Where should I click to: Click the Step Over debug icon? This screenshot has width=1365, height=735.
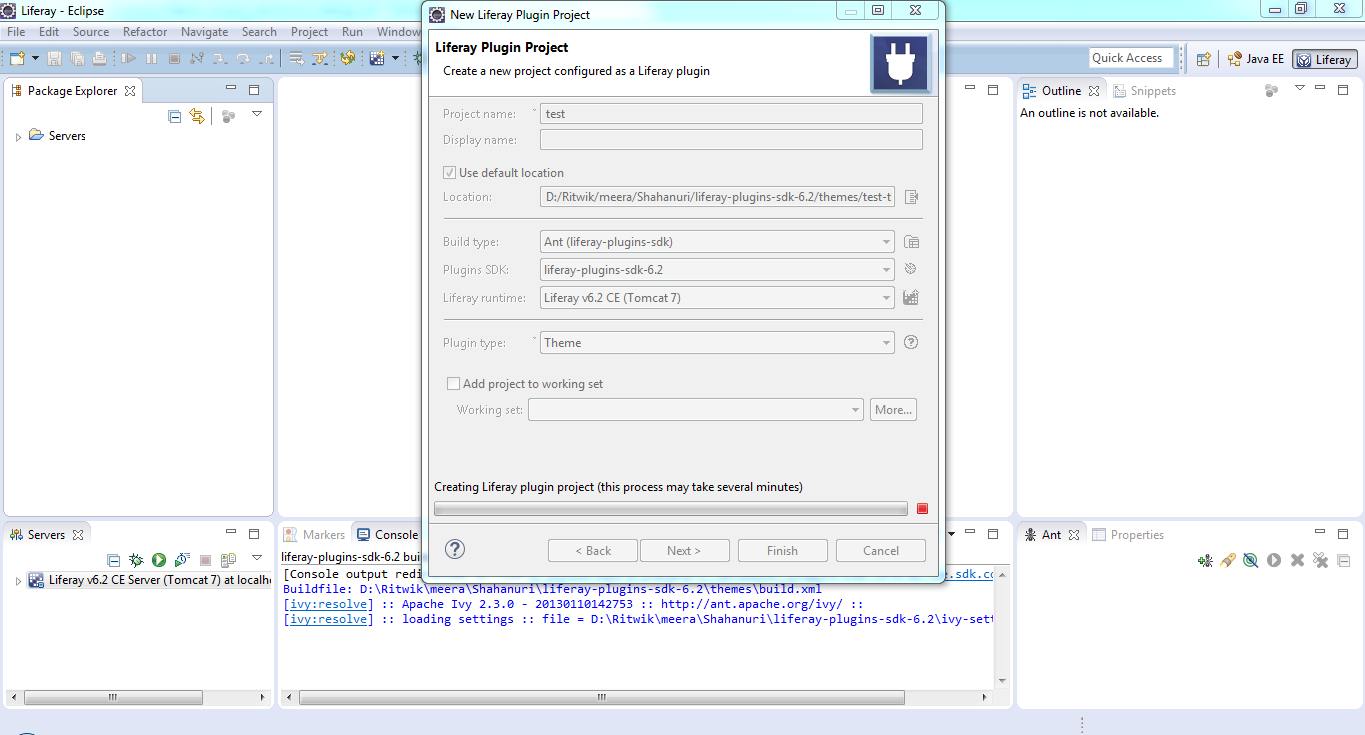(x=242, y=59)
